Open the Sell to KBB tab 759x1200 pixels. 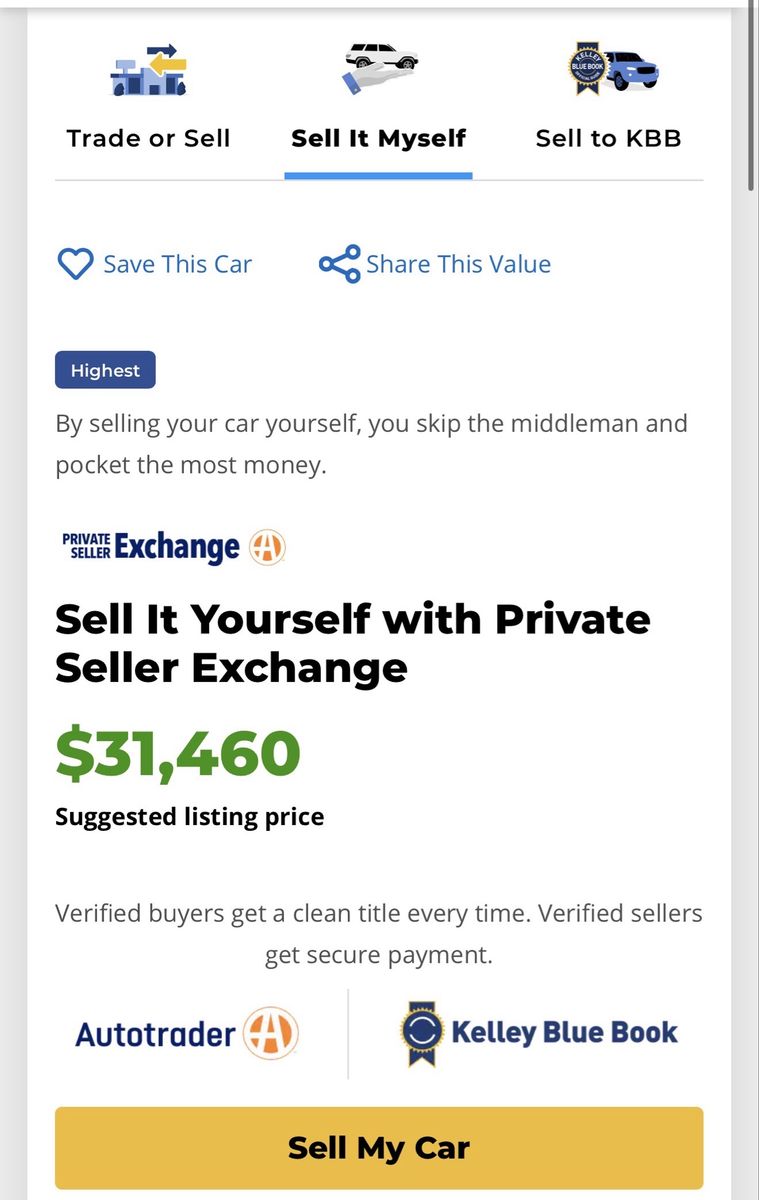[x=608, y=138]
